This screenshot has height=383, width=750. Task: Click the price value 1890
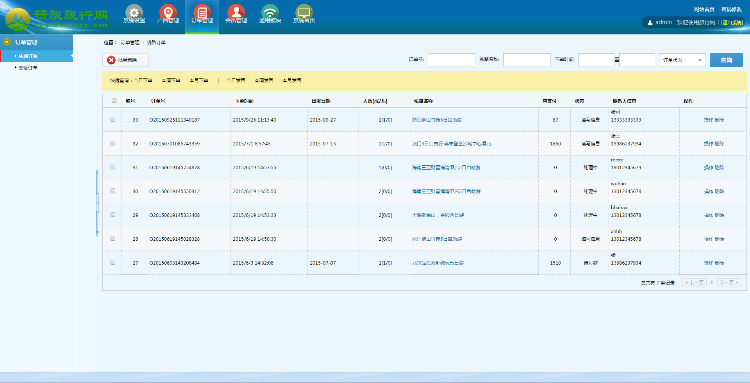pos(555,143)
